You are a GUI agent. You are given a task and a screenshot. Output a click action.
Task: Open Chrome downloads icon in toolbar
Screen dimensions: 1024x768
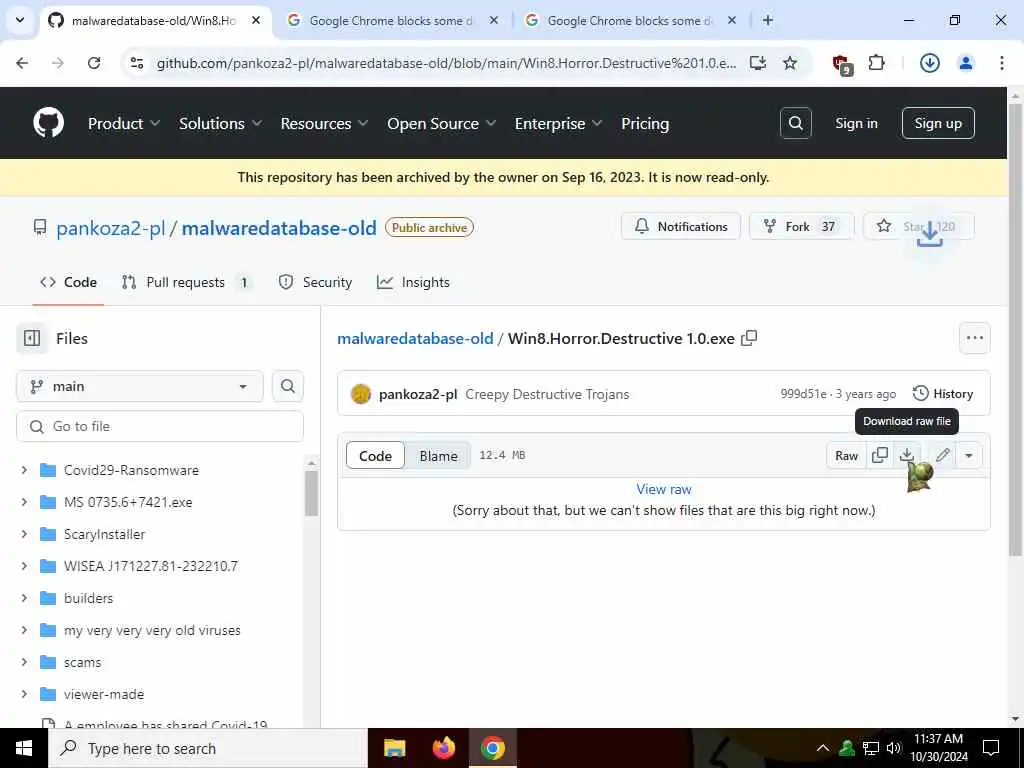tap(929, 63)
